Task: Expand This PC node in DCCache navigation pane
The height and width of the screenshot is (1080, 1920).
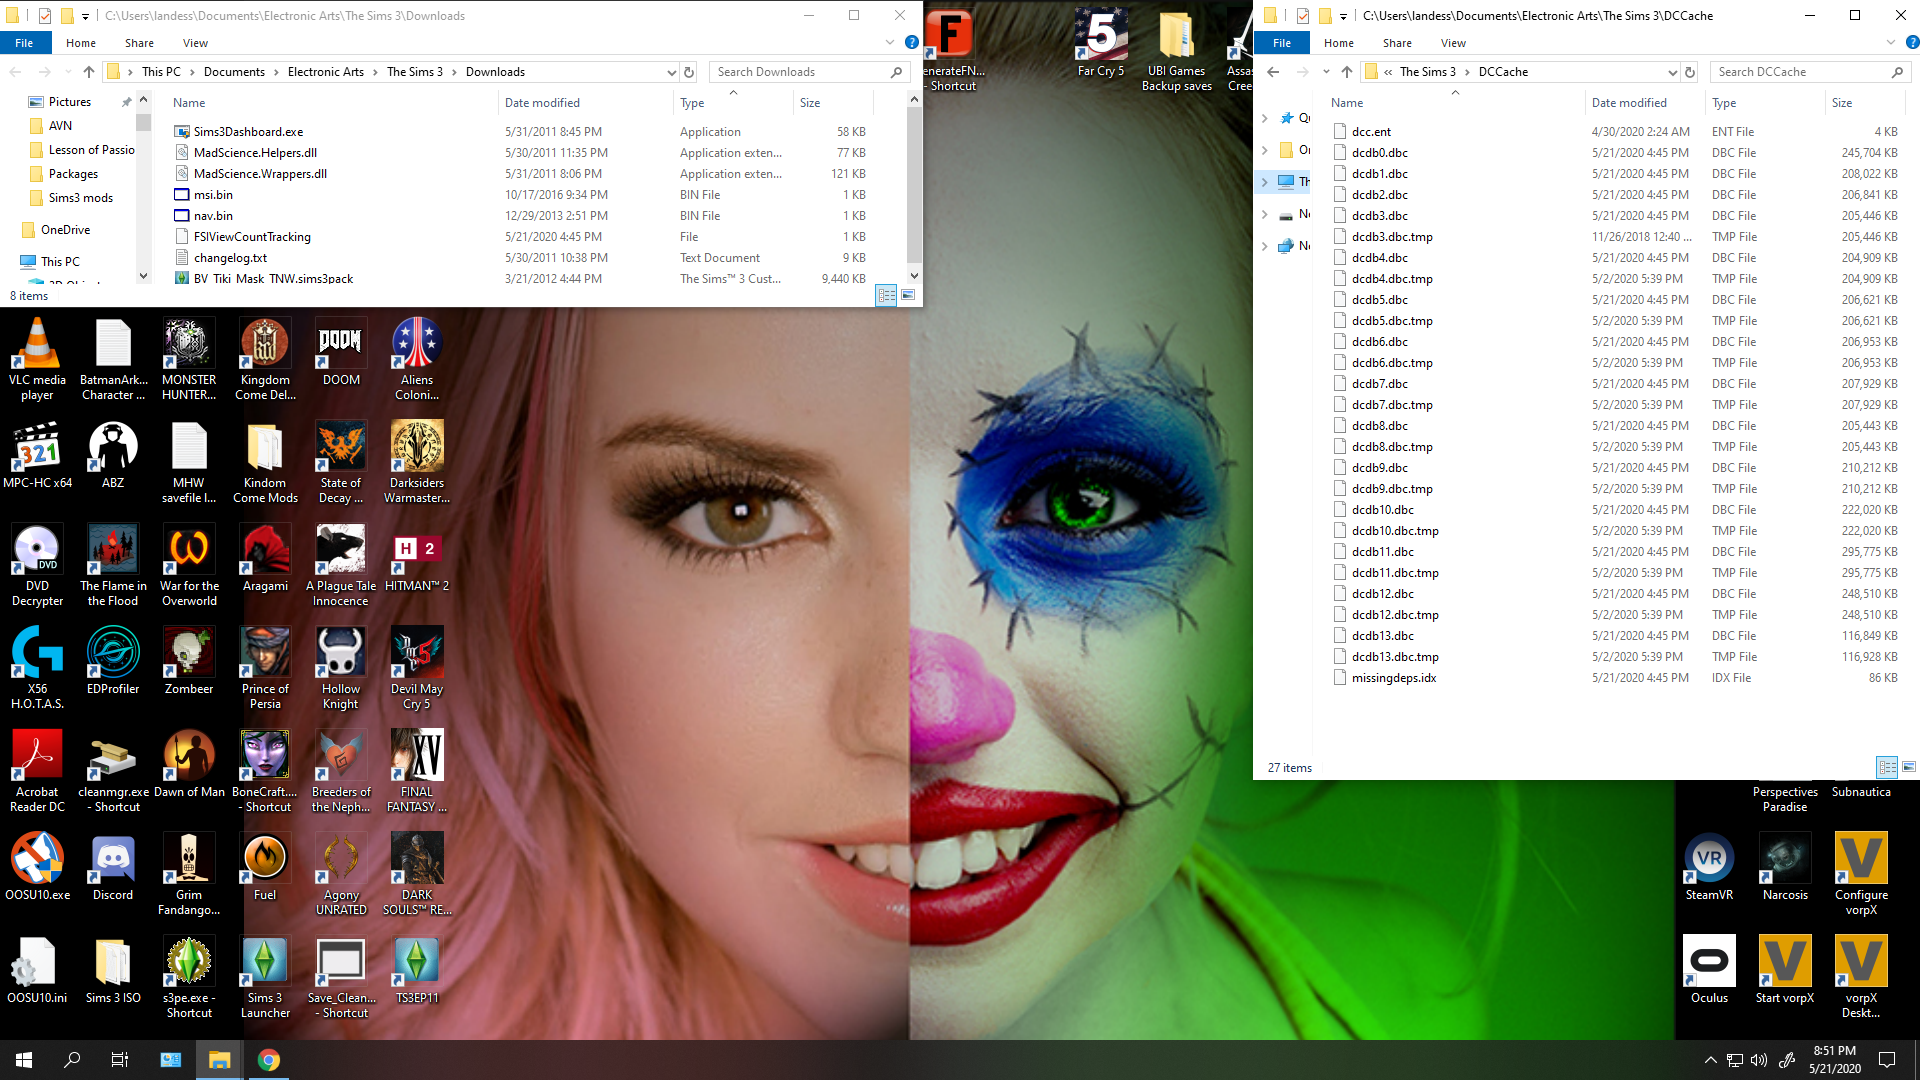Action: coord(1265,182)
